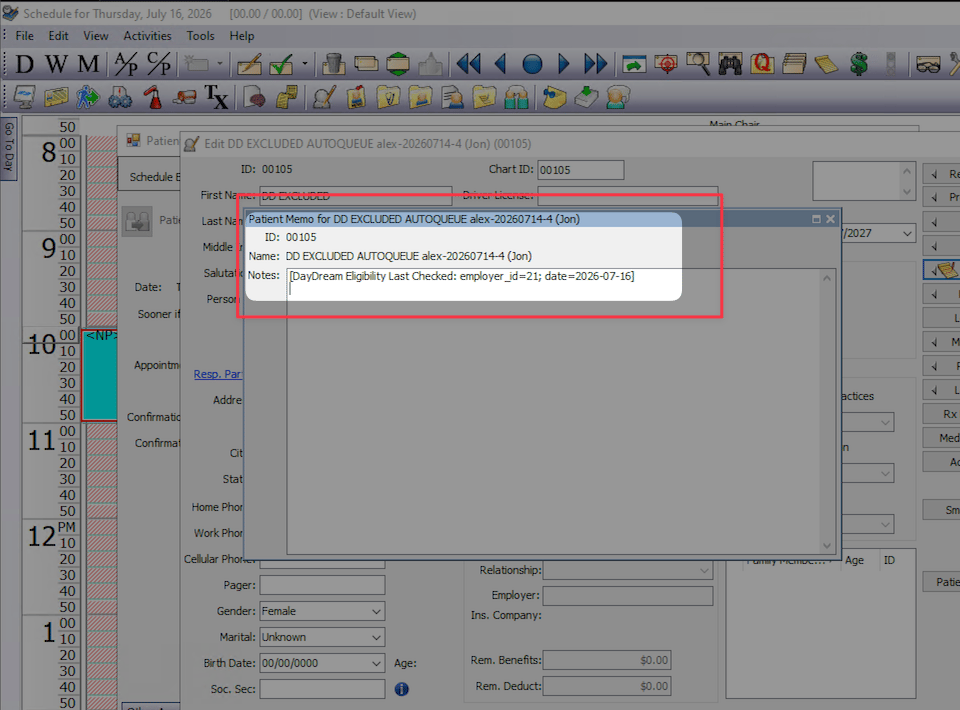The width and height of the screenshot is (960, 710).
Task: Open the View menu
Action: click(96, 36)
